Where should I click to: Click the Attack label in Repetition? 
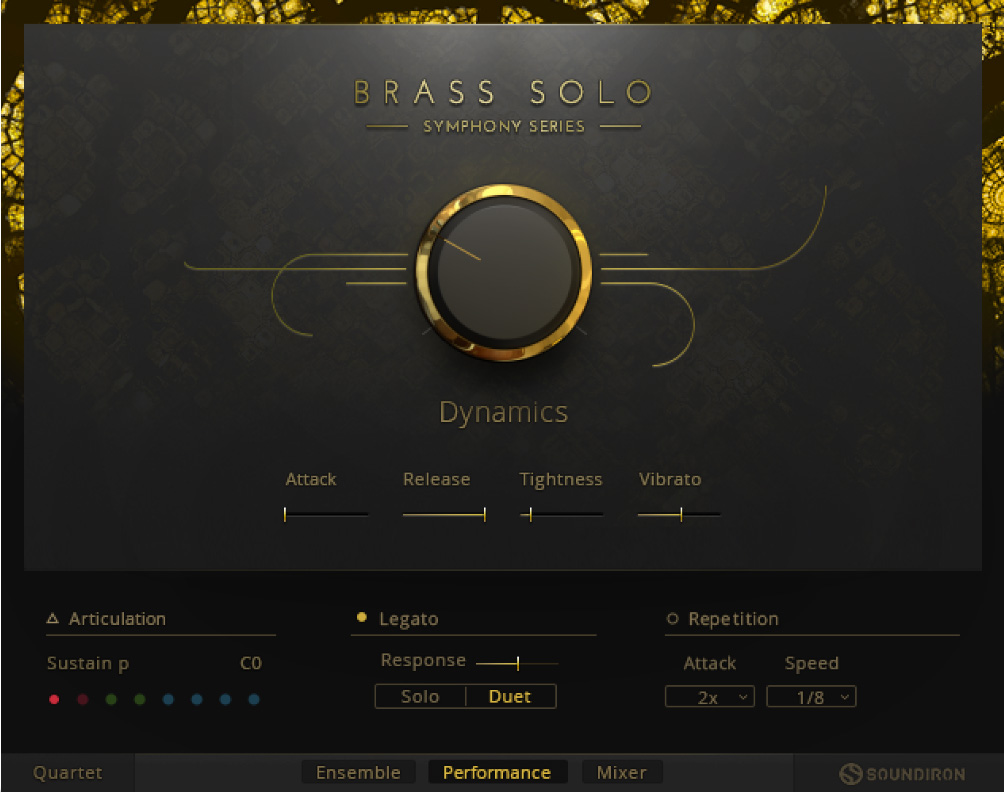pyautogui.click(x=709, y=663)
